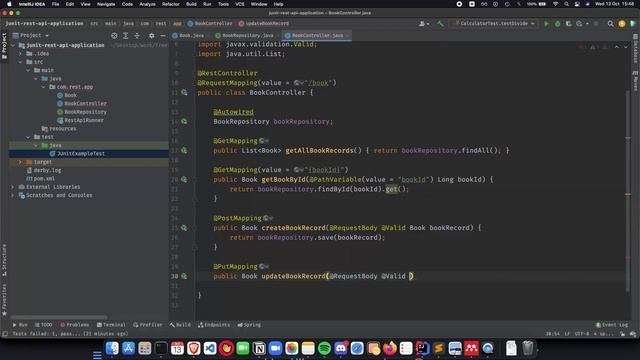Open URL globe icon next to @PutMapping

tap(264, 267)
